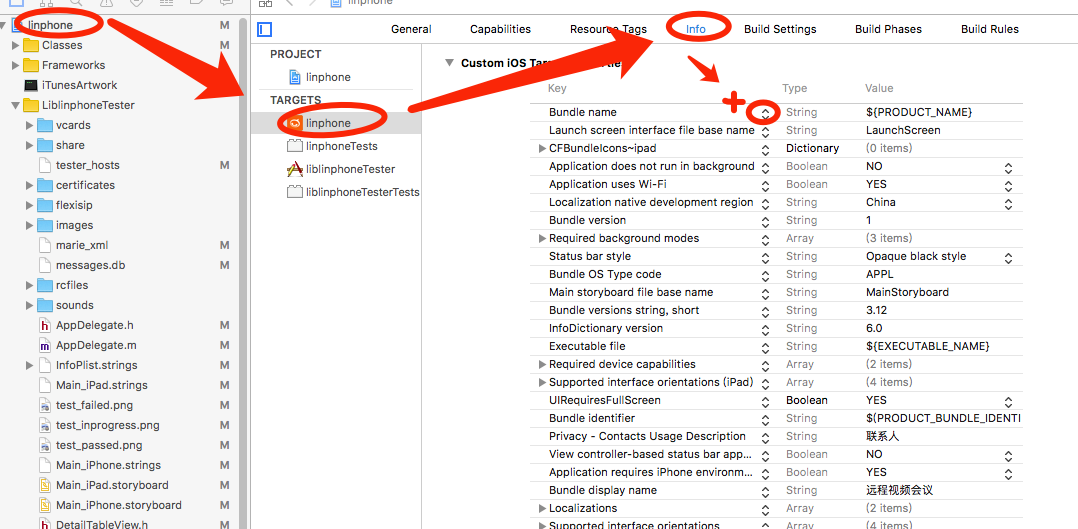
Task: Switch to the Capabilities tab
Action: pos(500,29)
